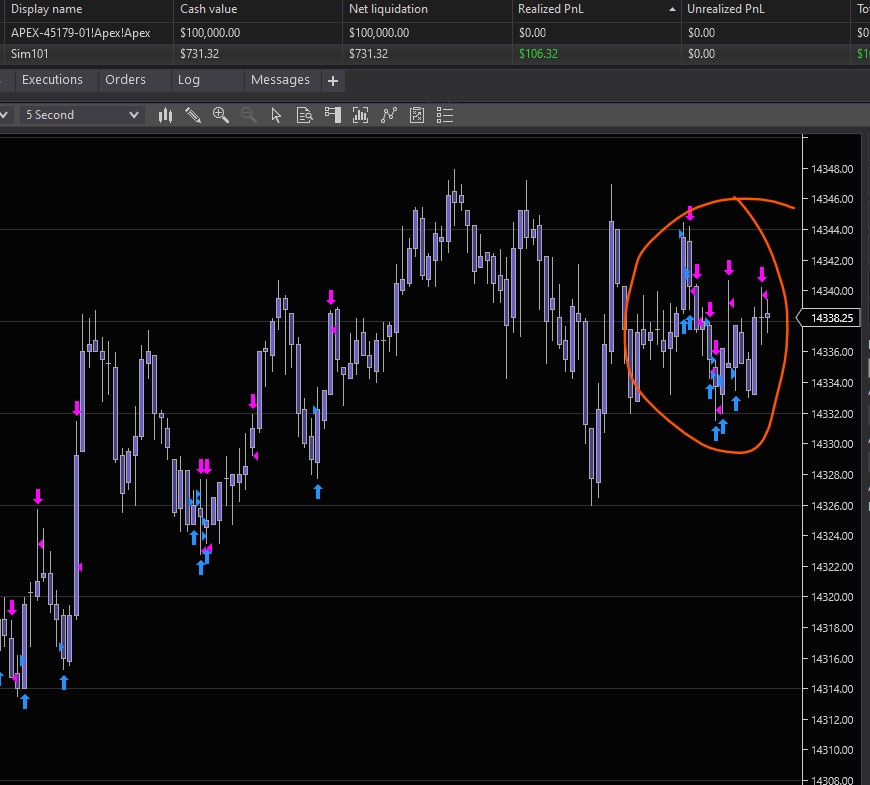The width and height of the screenshot is (870, 785).
Task: Toggle the Chart Trader panel icon
Action: tap(333, 115)
